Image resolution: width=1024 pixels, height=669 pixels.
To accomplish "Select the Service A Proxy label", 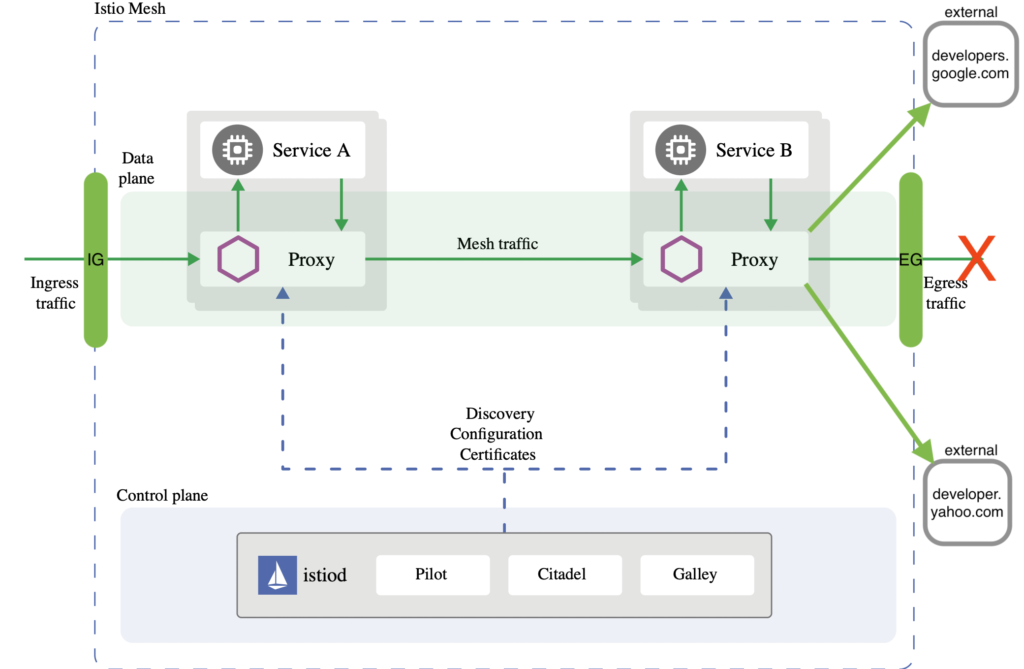I will pos(311,260).
